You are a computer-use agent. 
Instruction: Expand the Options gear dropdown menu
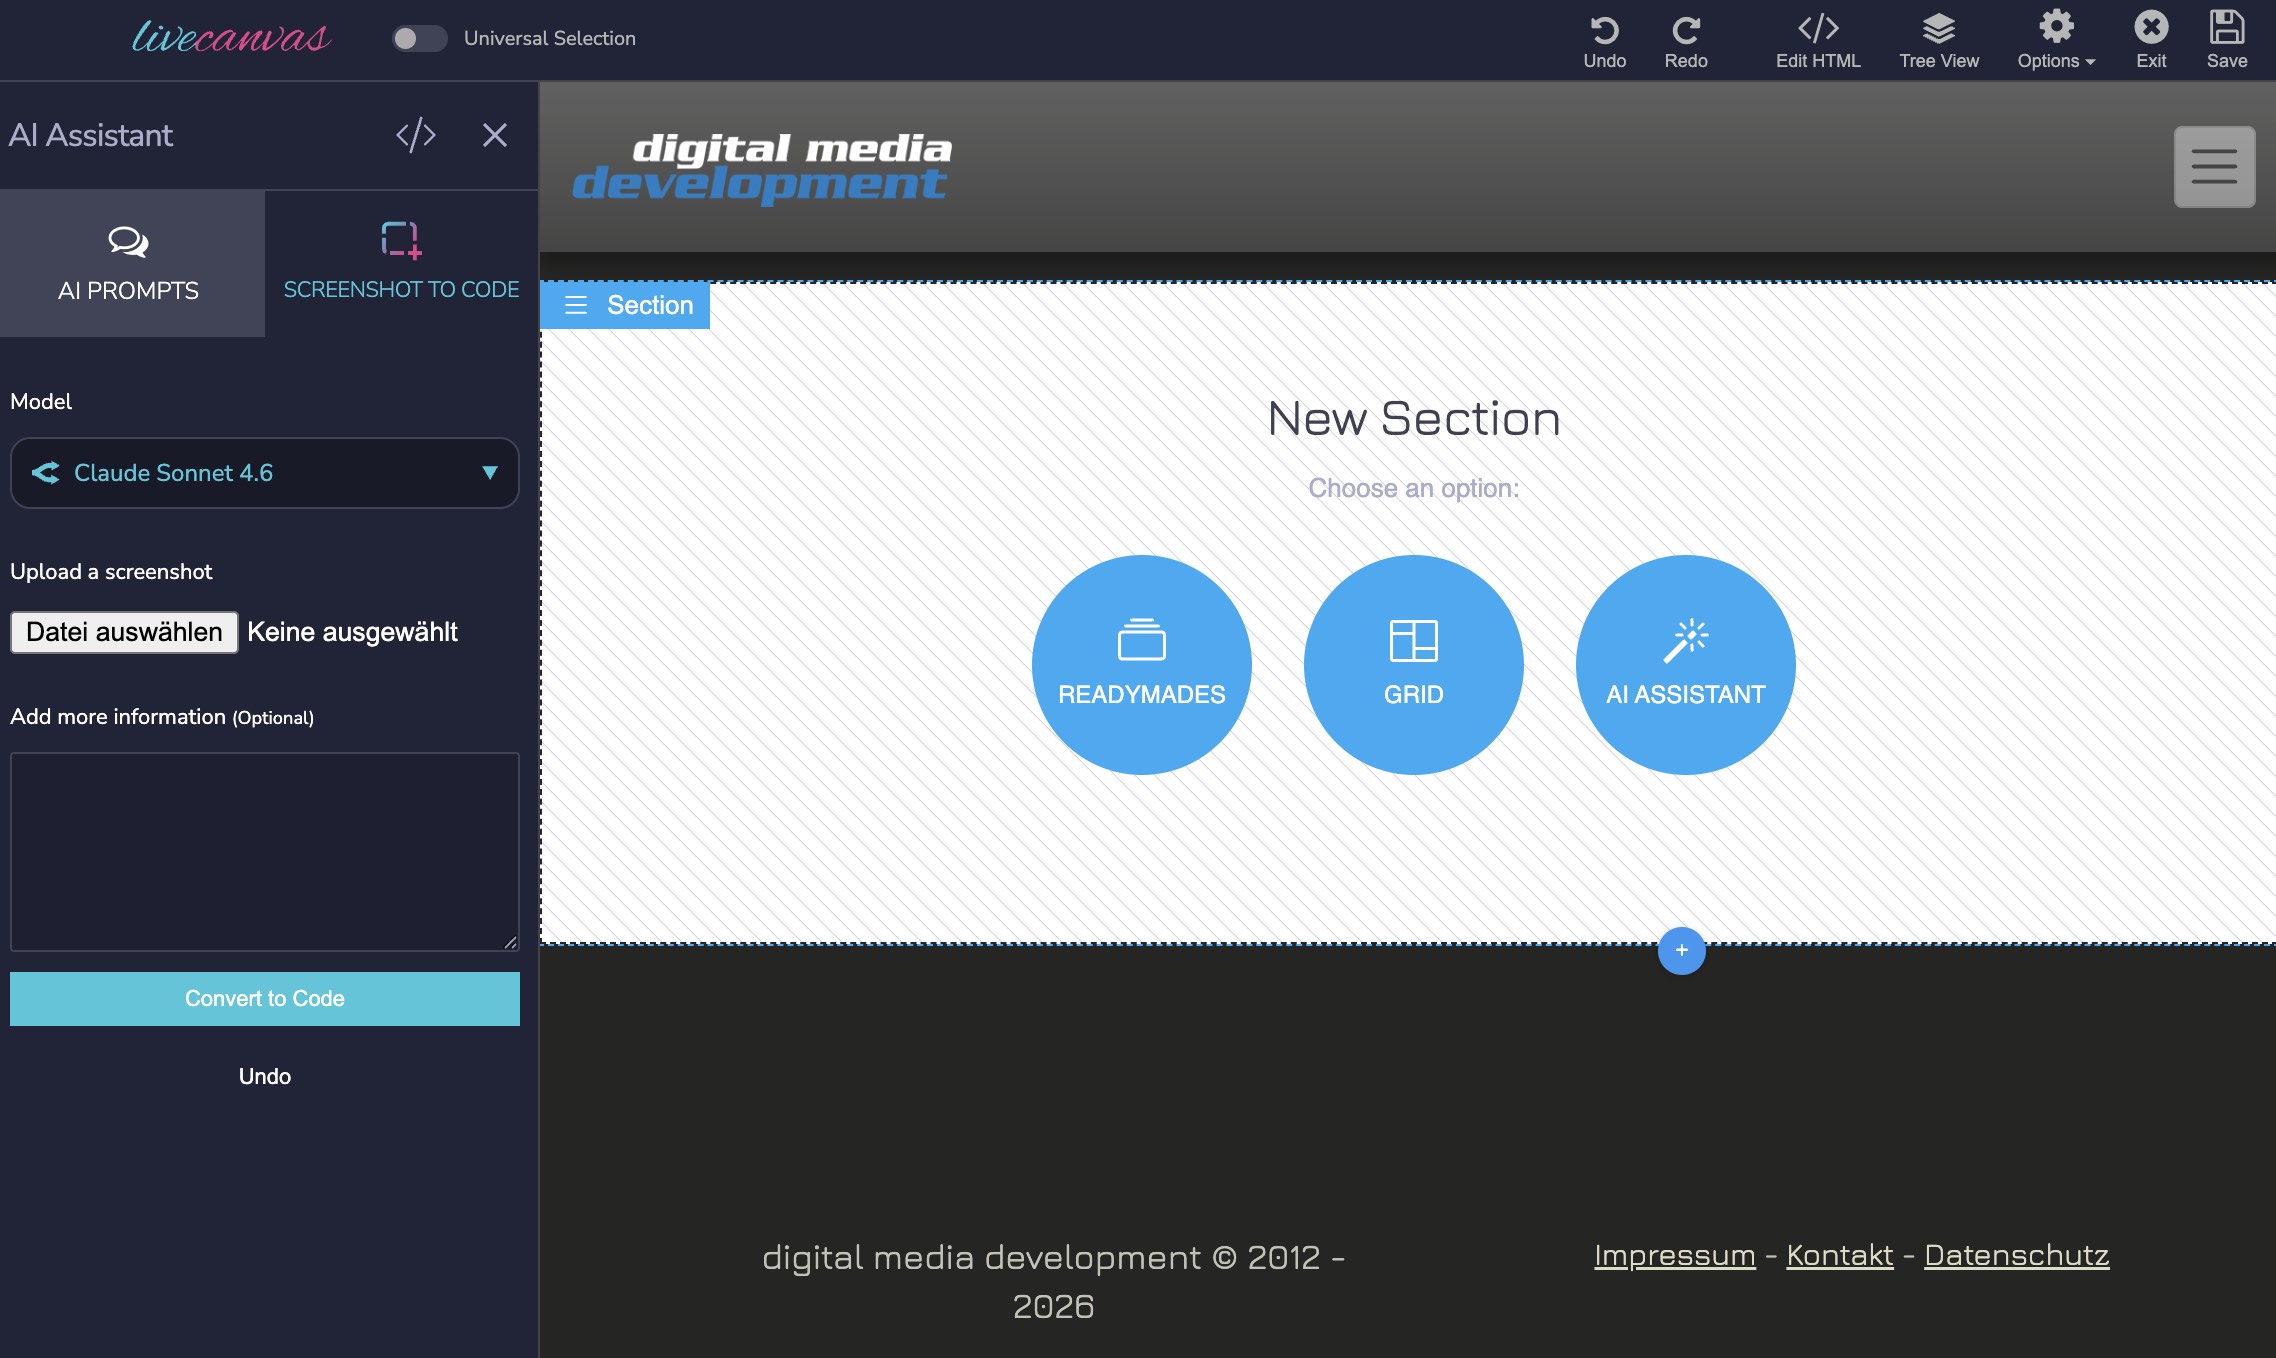[x=2056, y=40]
